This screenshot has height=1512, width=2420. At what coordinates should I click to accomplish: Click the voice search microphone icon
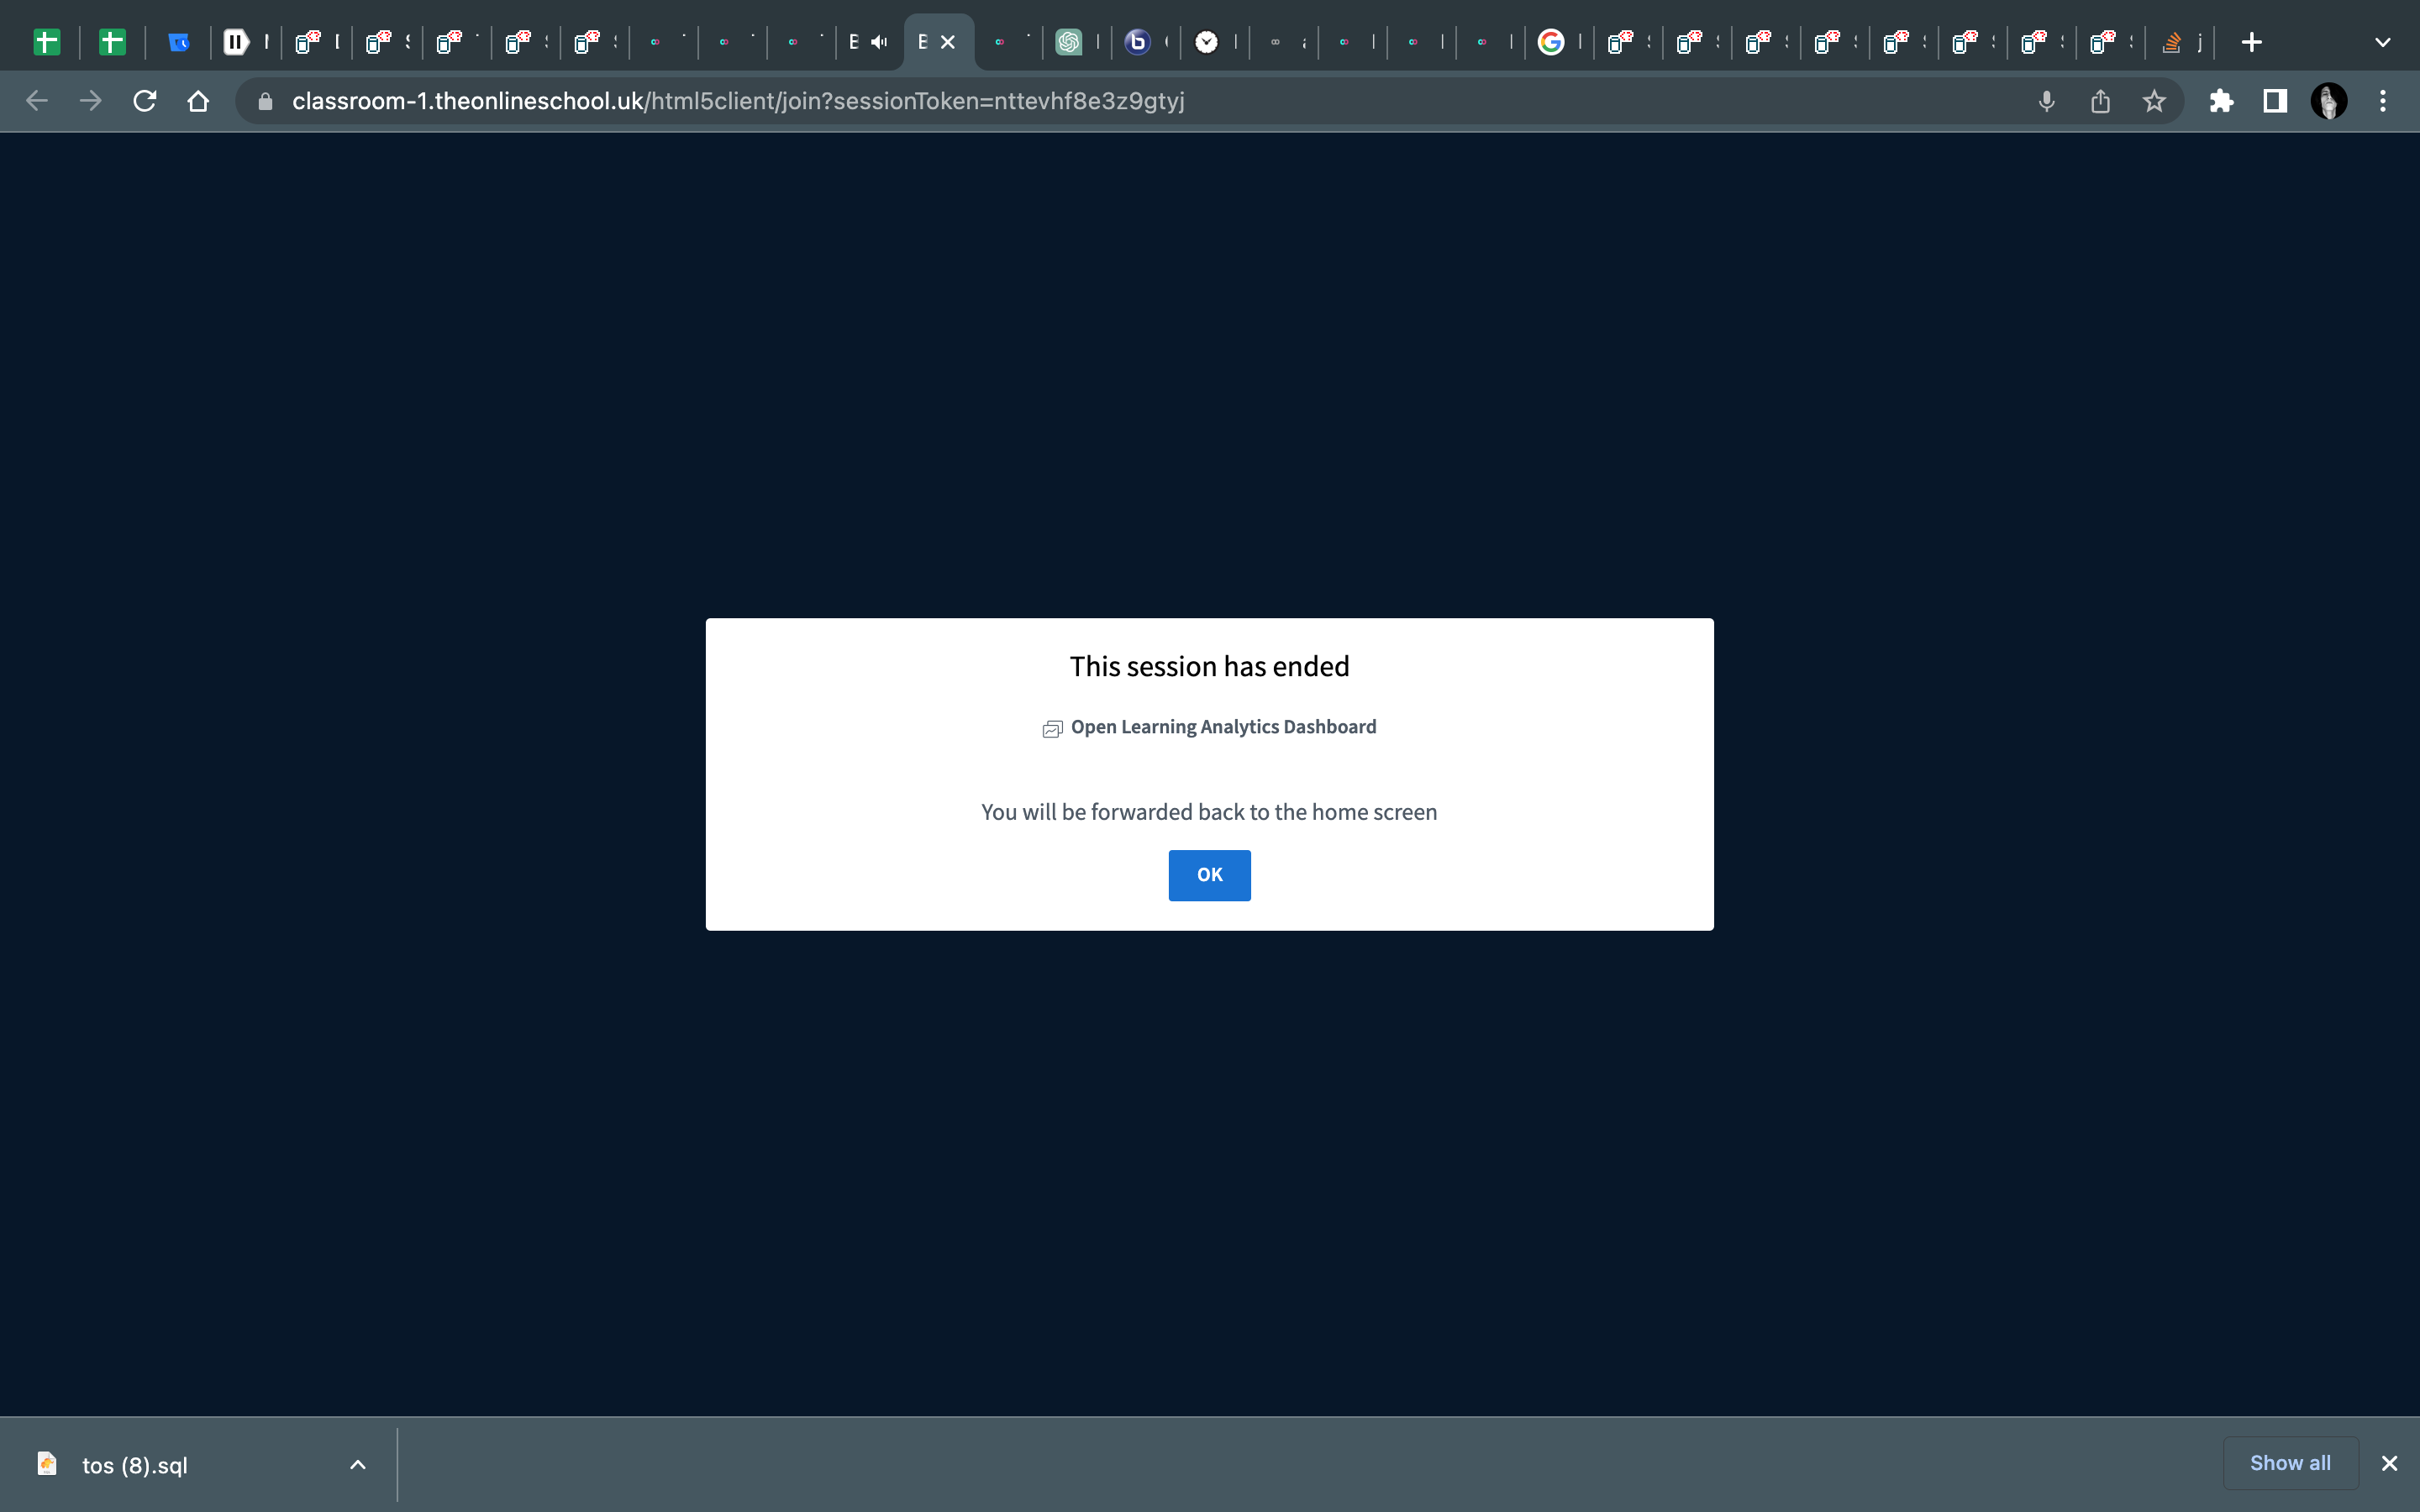click(x=2045, y=101)
